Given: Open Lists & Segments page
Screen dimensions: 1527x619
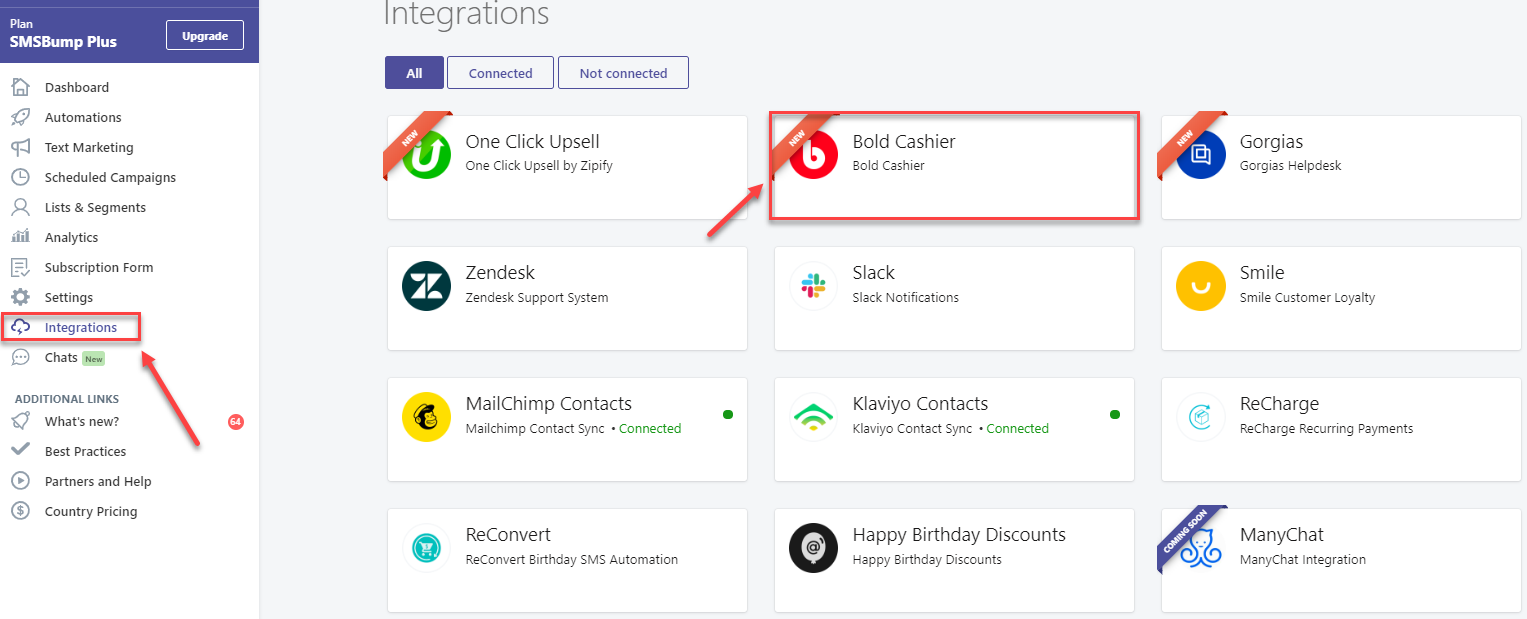Looking at the screenshot, I should [x=95, y=207].
